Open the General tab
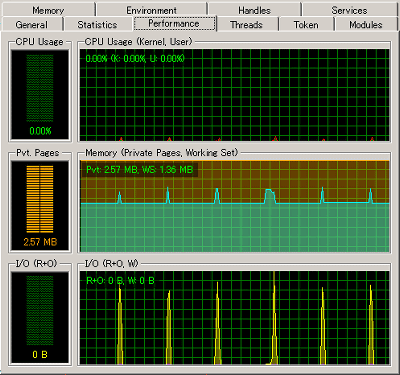Viewport: 400px width, 375px height. click(32, 25)
